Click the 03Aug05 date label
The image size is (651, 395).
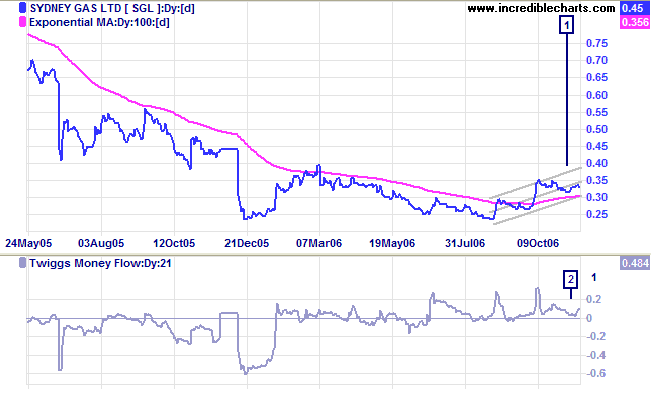click(101, 243)
